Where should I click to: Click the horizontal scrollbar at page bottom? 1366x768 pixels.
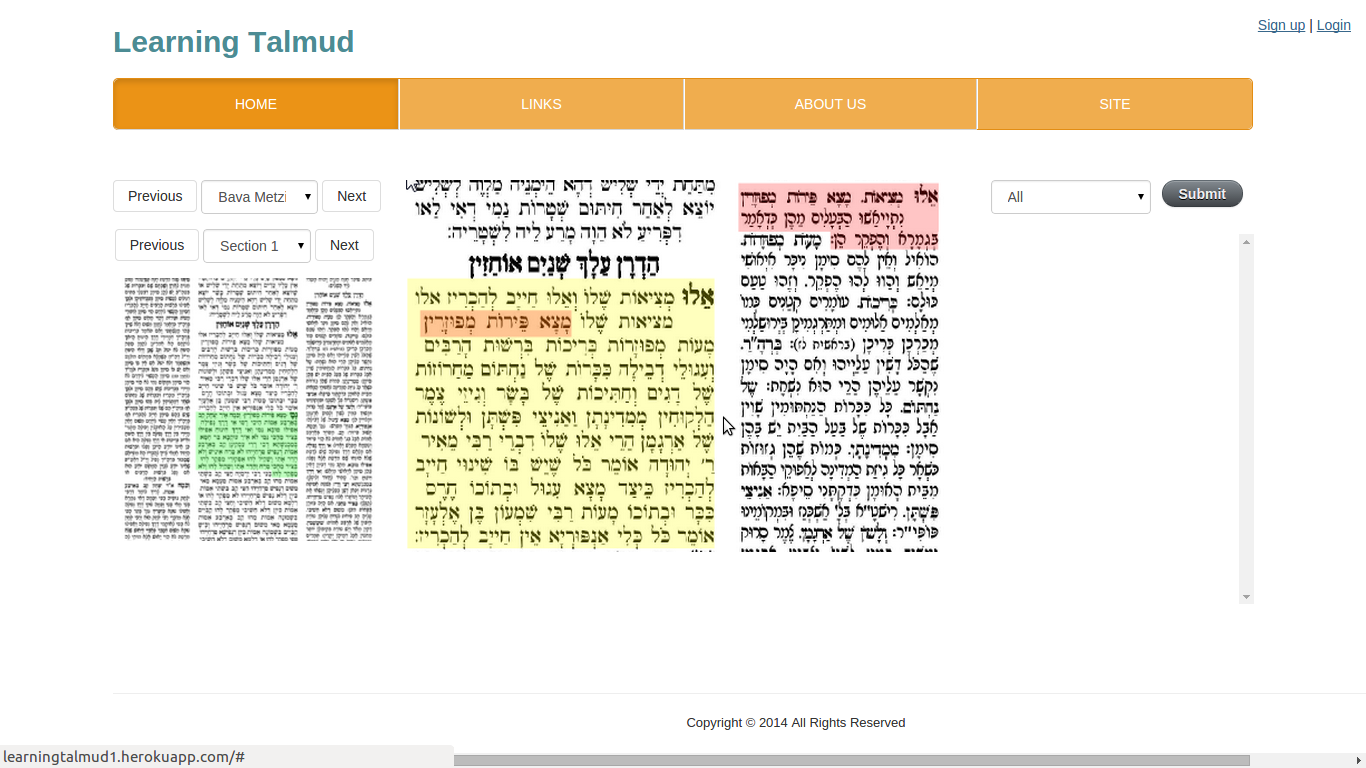point(852,760)
